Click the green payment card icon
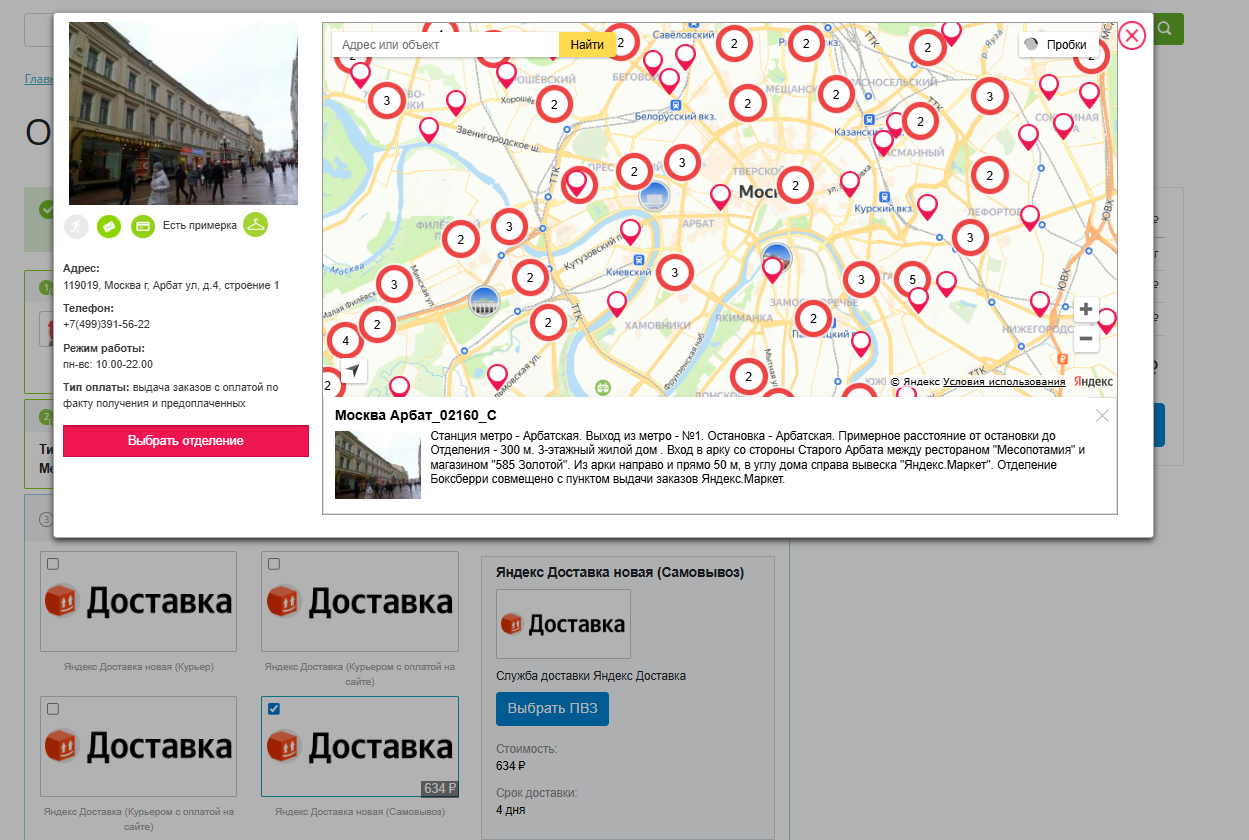The image size is (1249, 840). pos(143,227)
